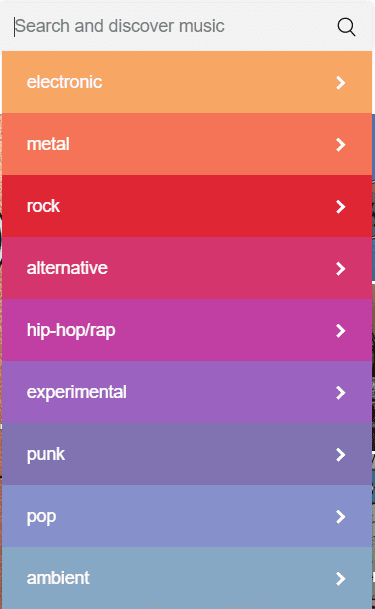Click the arrow icon next to pop
Viewport: 375px width, 609px height.
[340, 517]
